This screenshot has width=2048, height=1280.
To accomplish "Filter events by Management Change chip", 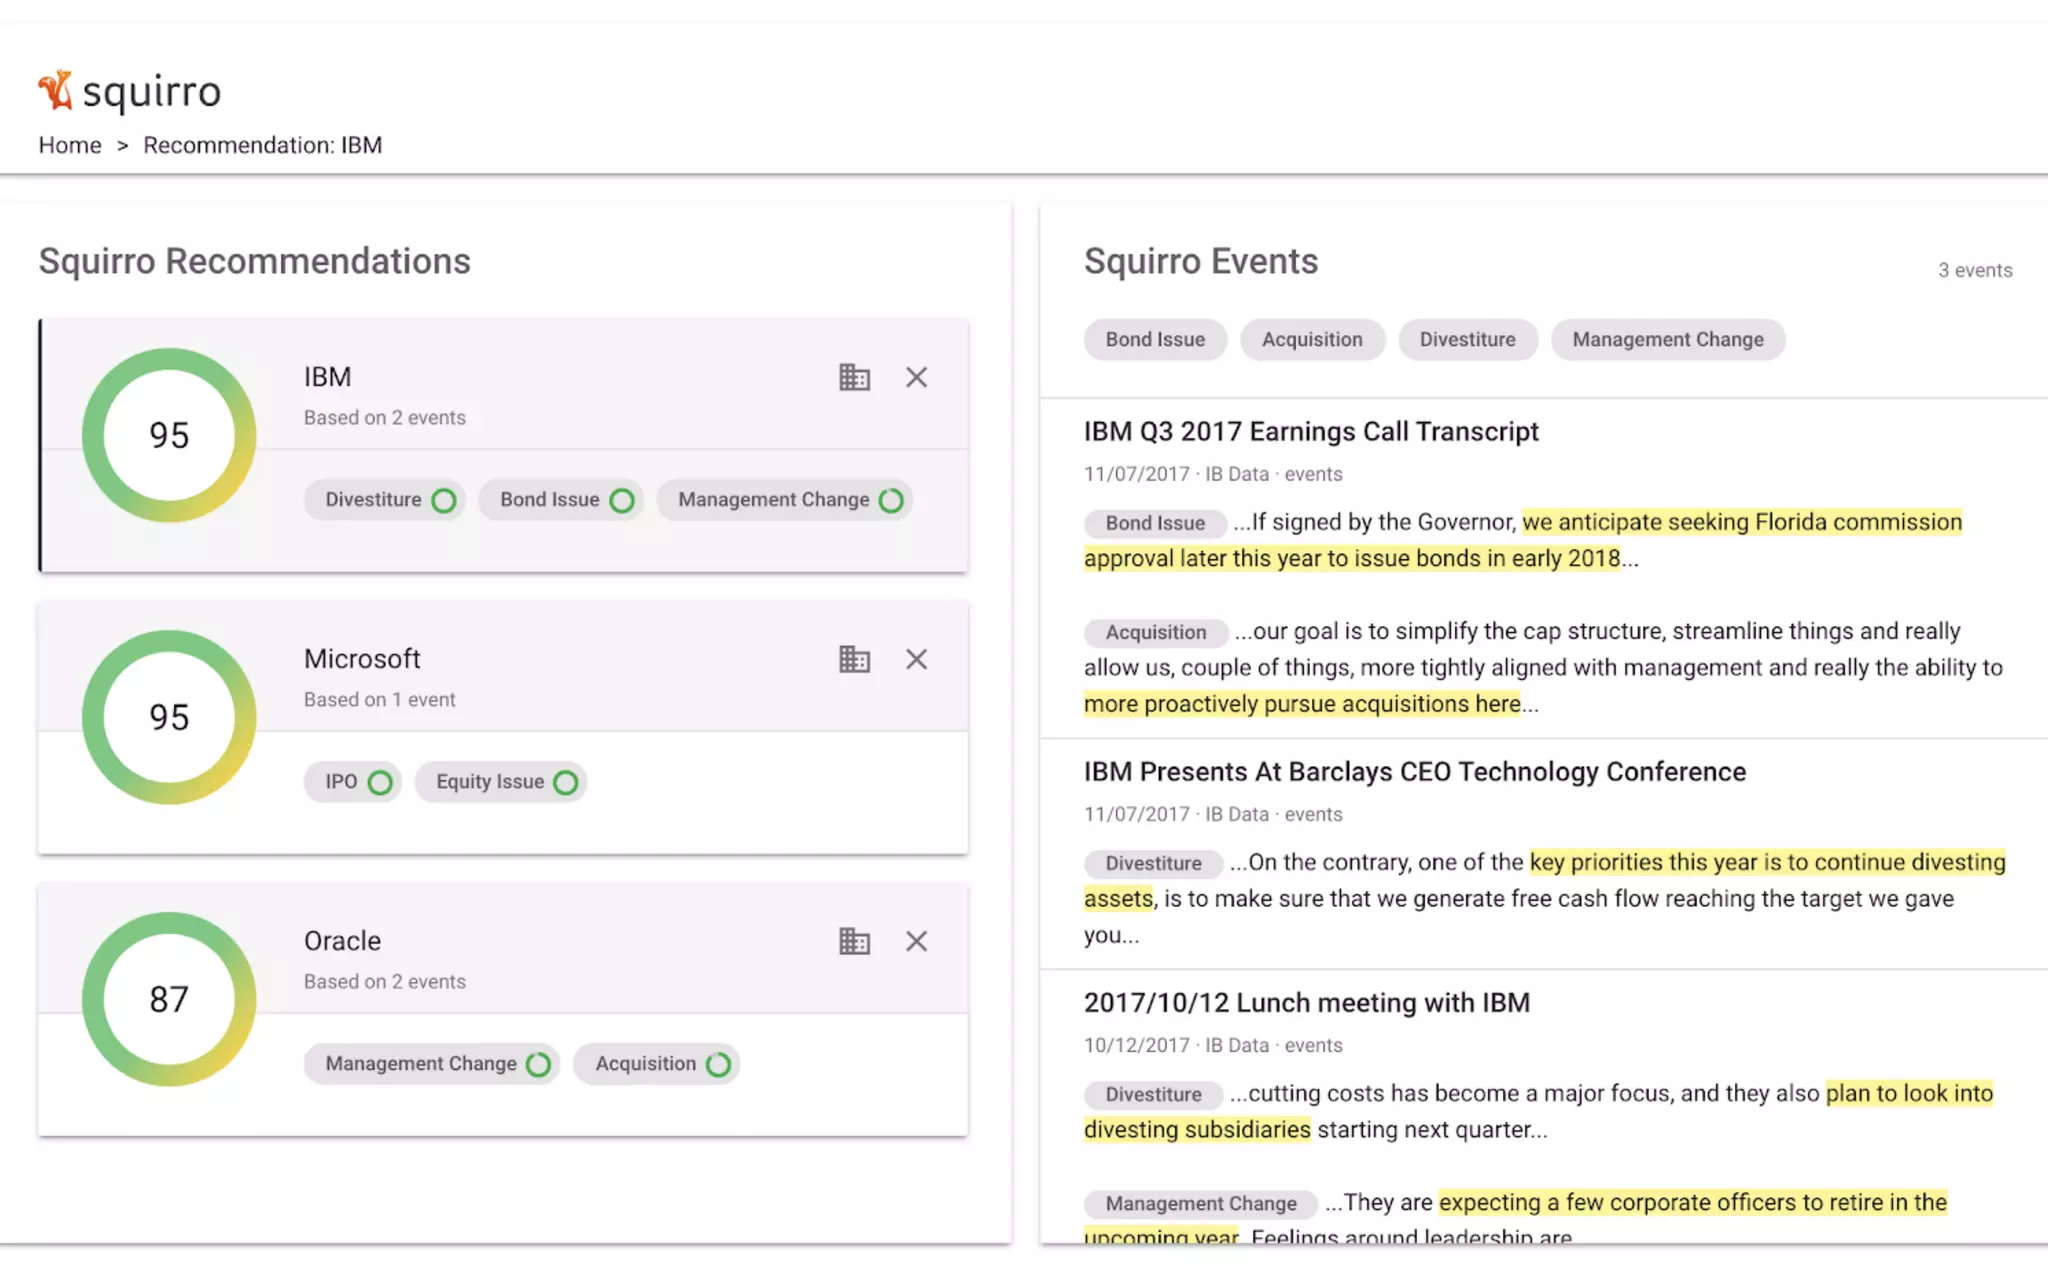I will 1667,340.
